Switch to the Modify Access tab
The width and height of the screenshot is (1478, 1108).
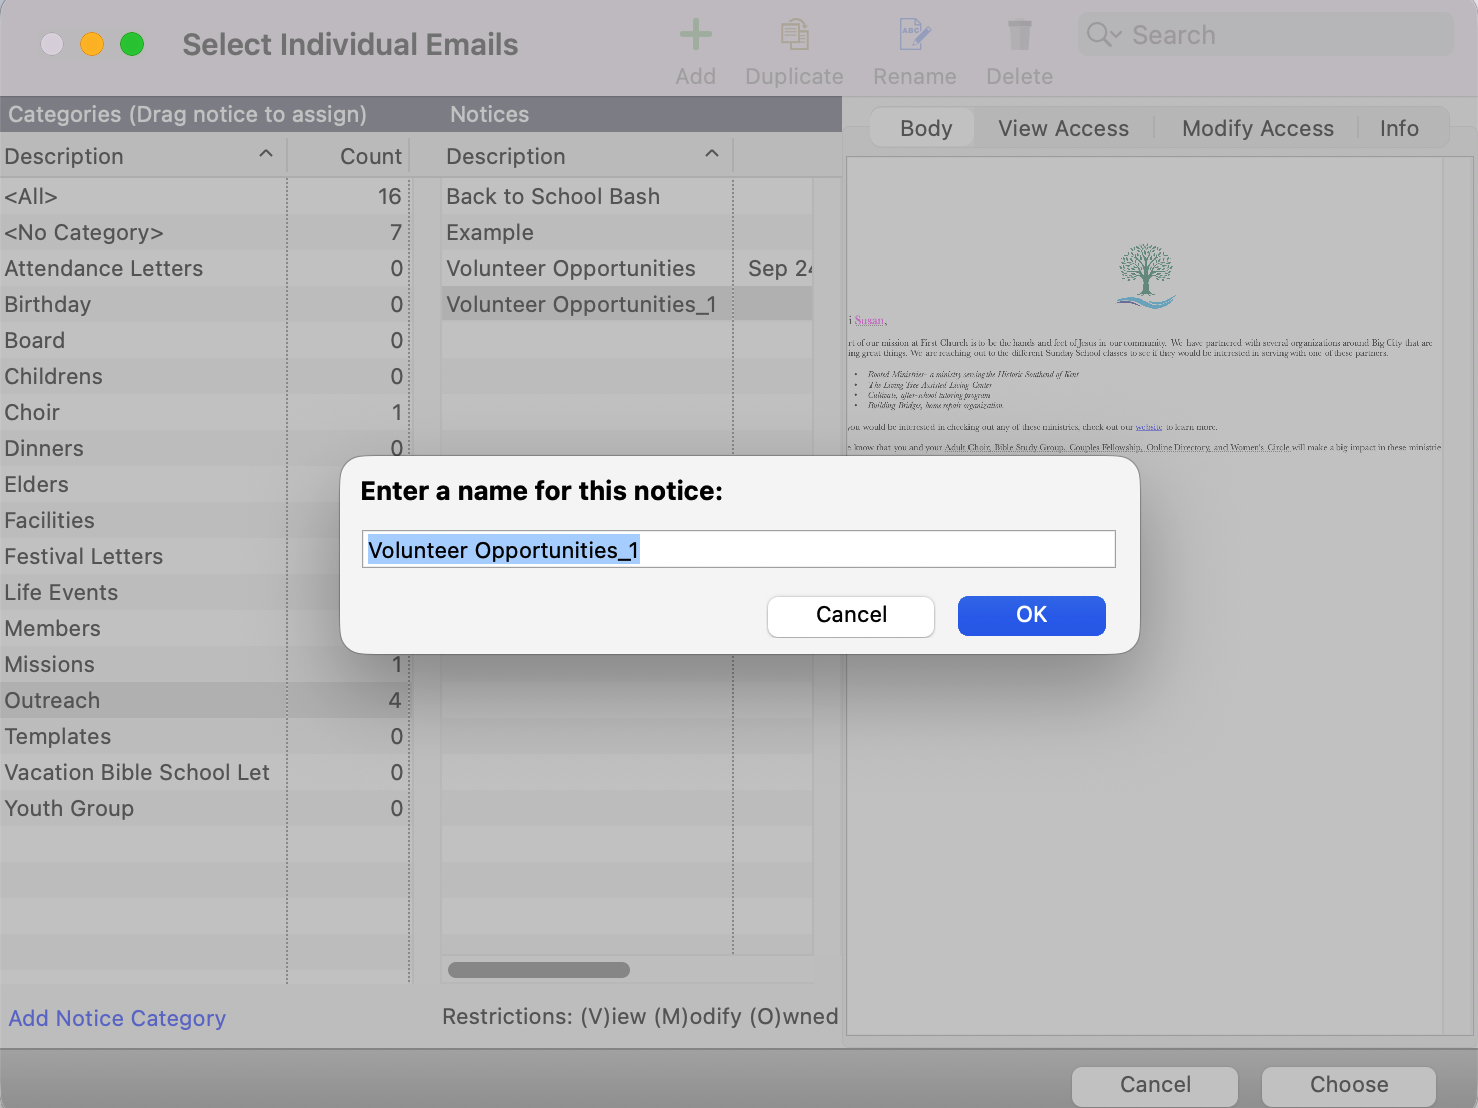point(1257,128)
